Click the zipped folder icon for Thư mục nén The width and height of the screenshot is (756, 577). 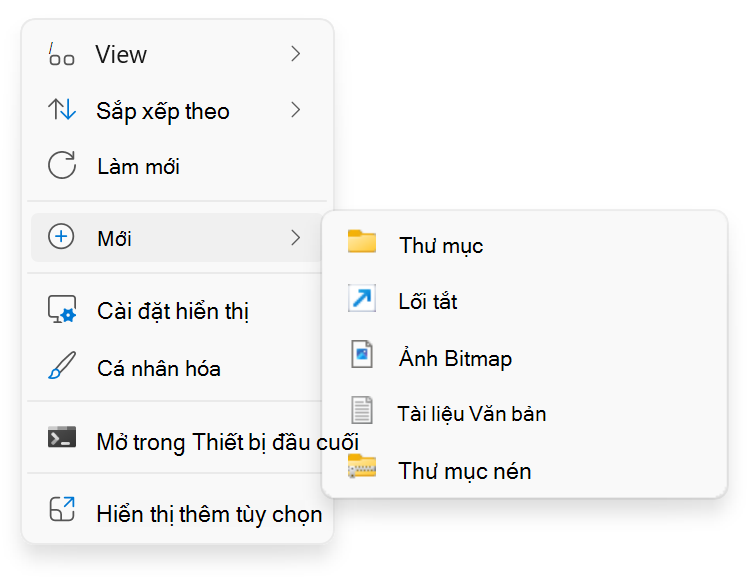362,466
